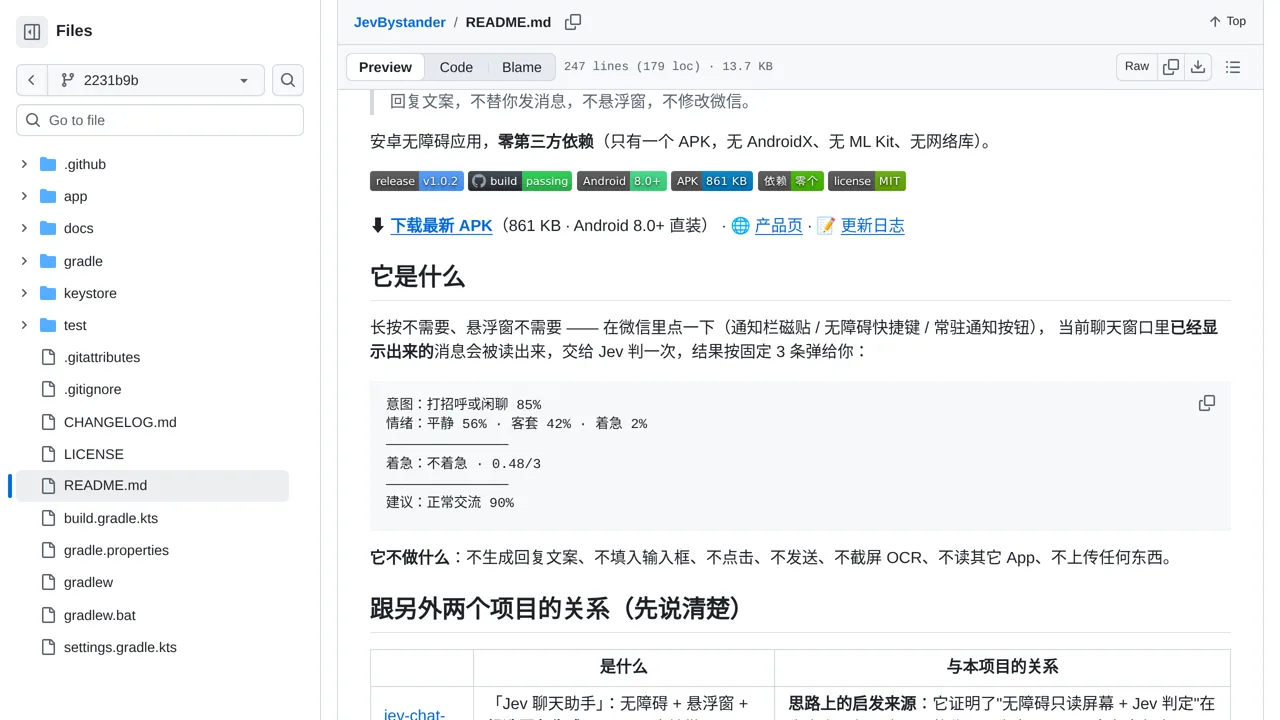Screen dimensions: 1280x720
Task: Open the .gitignore file
Action: 92,389
